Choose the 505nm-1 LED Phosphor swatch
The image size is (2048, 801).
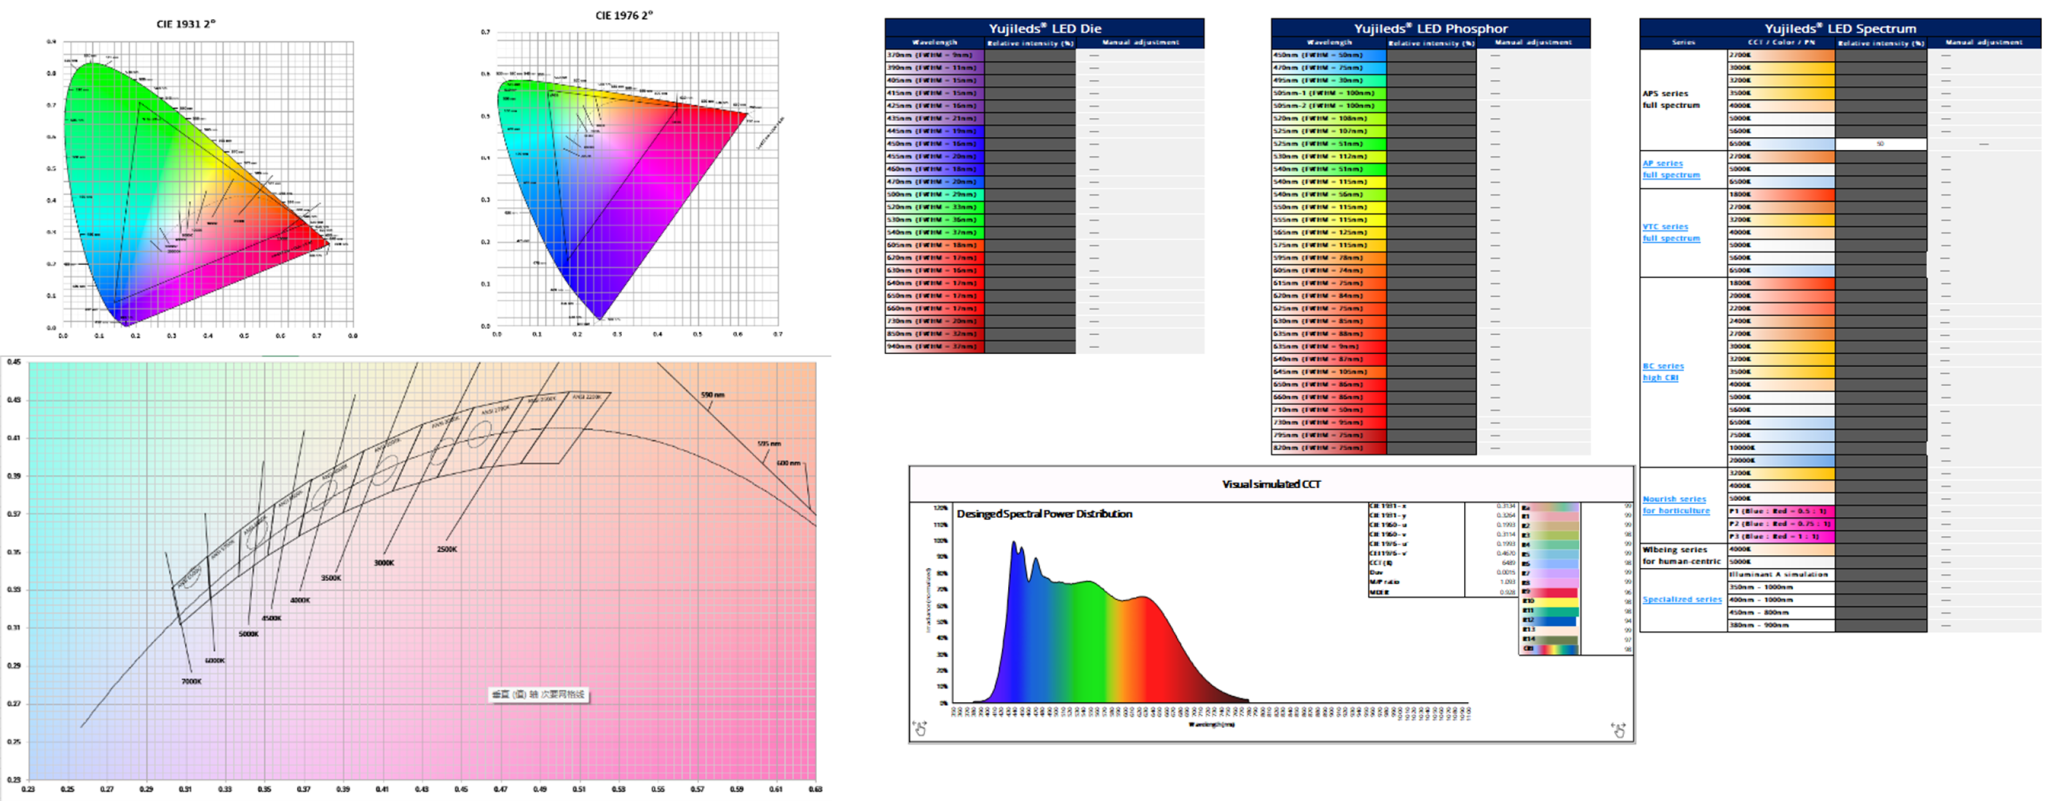pos(1328,93)
